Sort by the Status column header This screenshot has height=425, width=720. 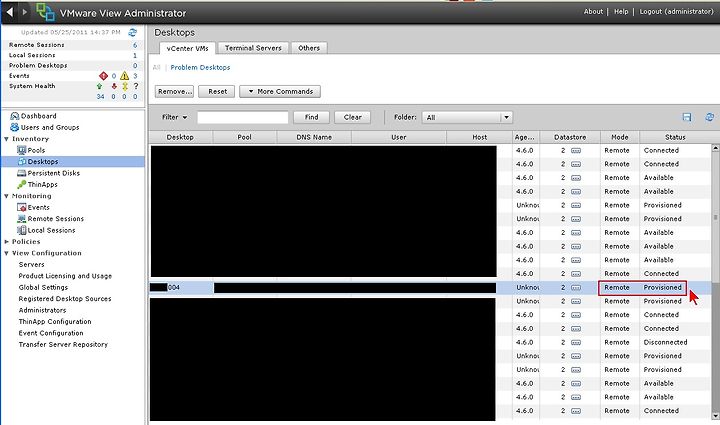point(675,137)
